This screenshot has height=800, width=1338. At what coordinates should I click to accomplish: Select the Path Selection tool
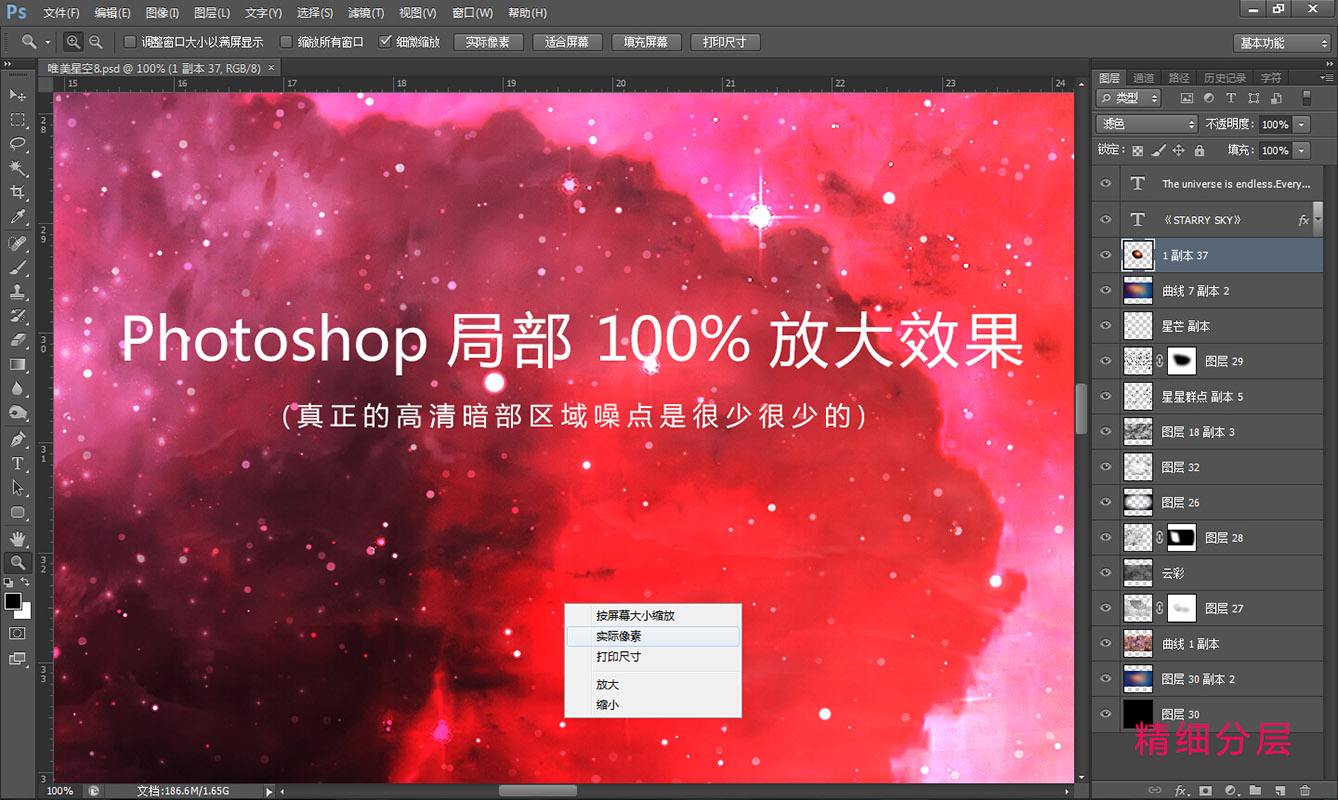click(18, 488)
